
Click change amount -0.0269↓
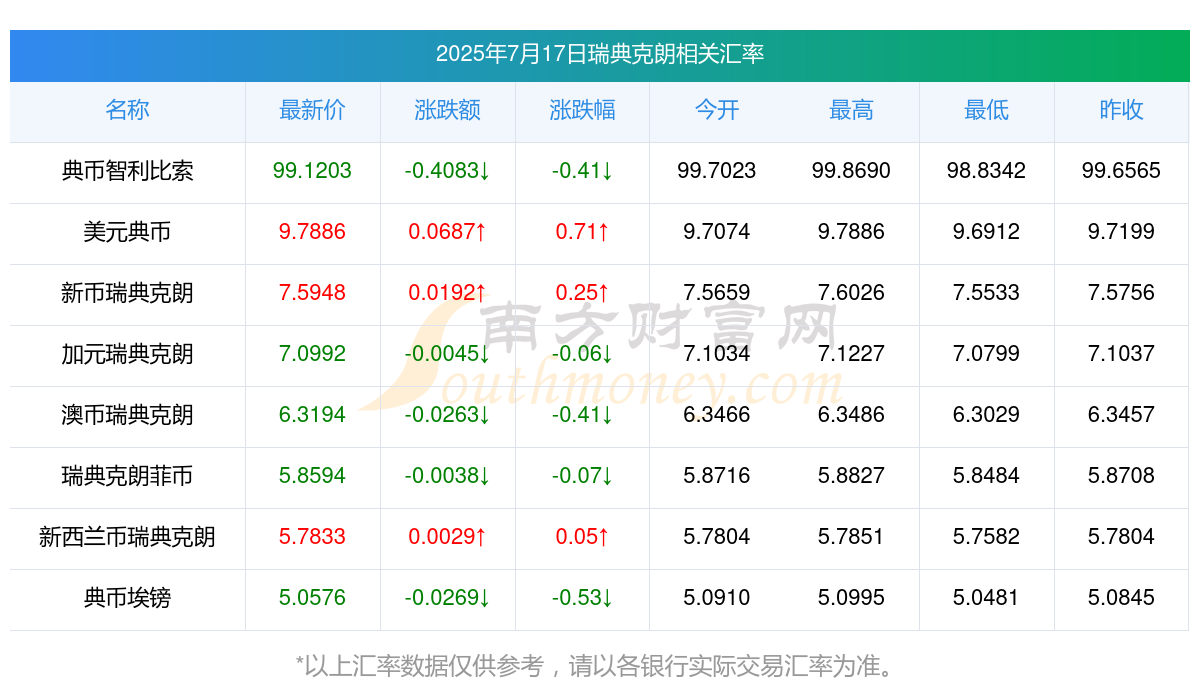(x=447, y=598)
